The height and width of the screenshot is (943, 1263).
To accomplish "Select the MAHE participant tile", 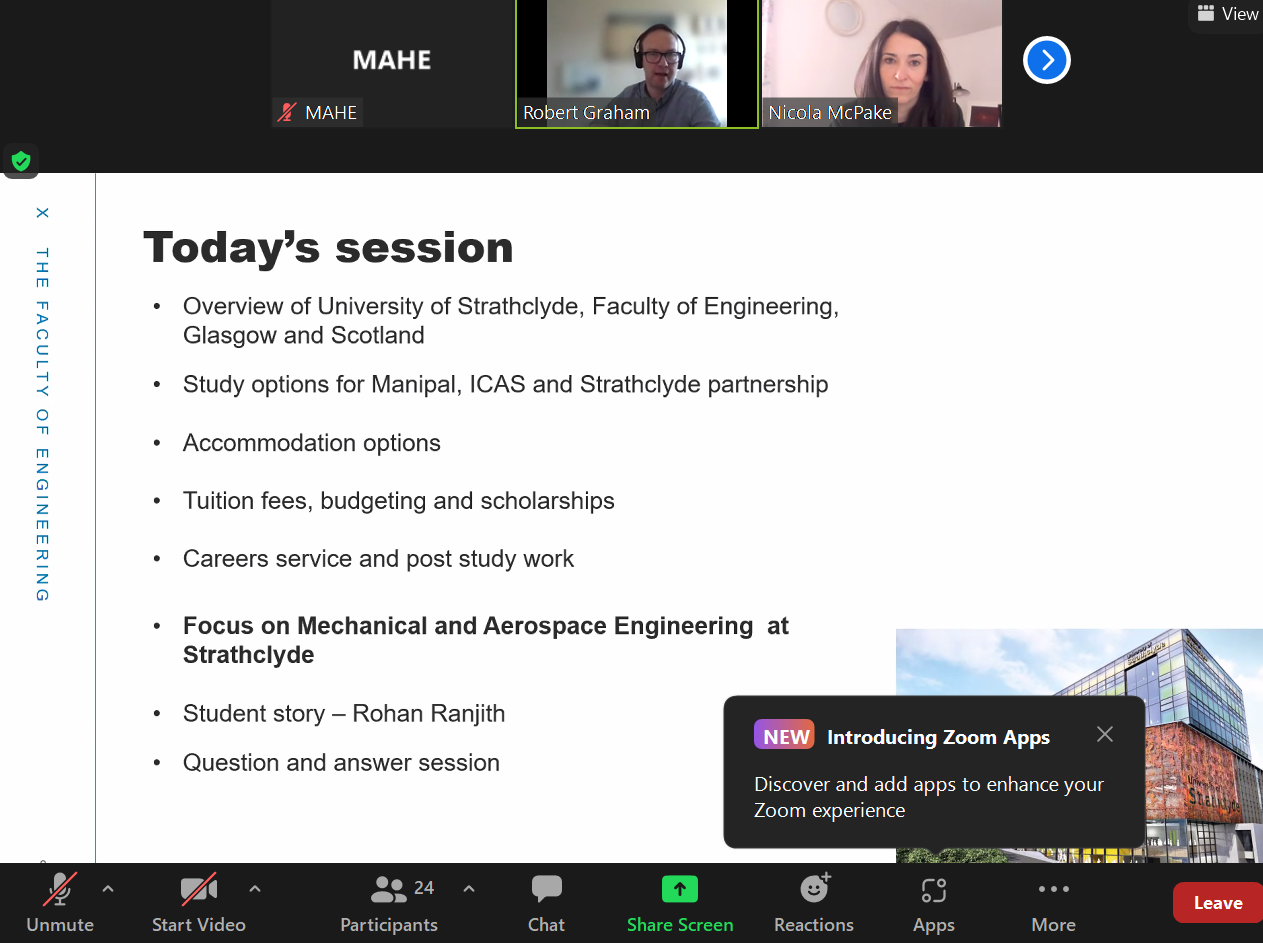I will (x=391, y=62).
